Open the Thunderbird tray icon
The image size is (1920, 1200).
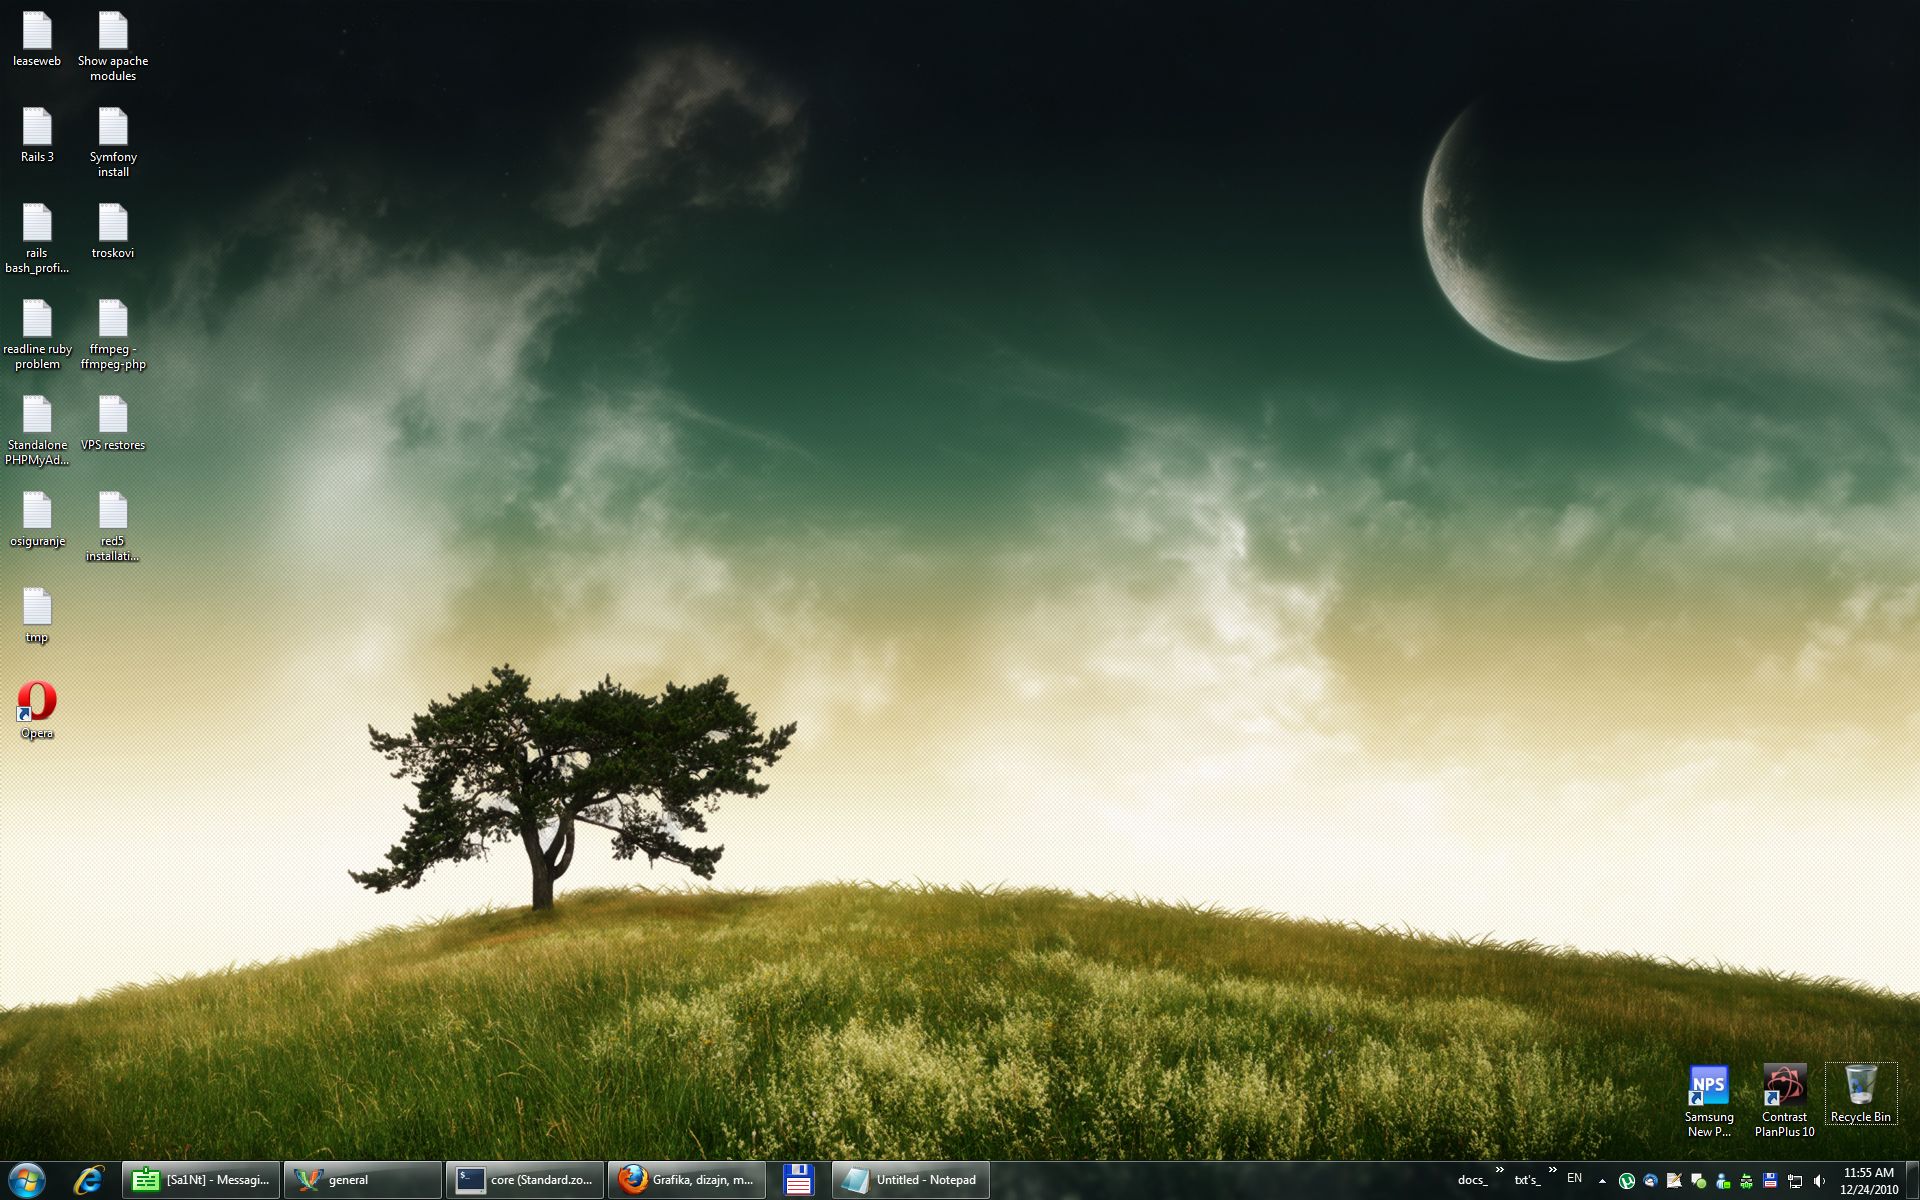pyautogui.click(x=1651, y=1181)
